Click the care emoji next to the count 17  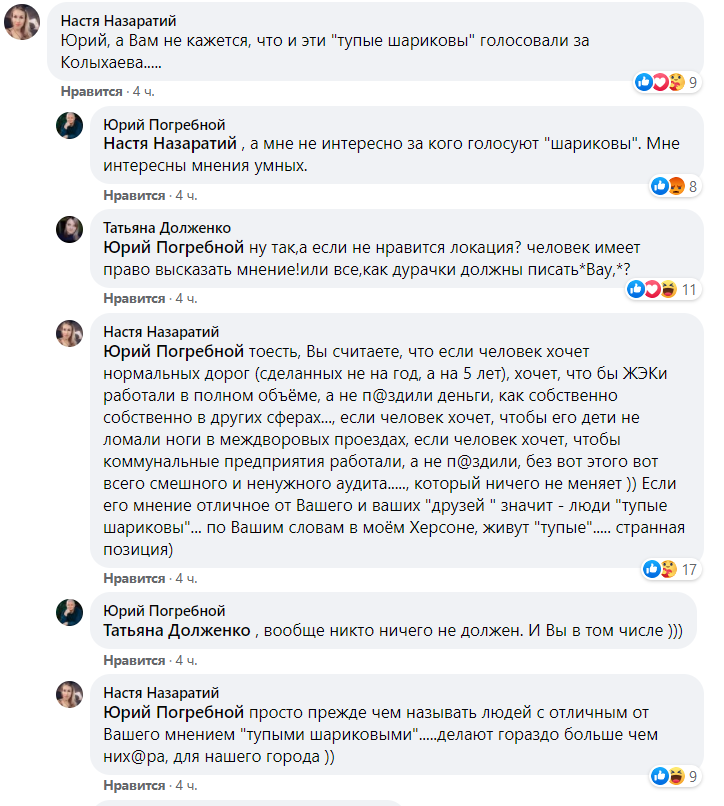click(668, 567)
